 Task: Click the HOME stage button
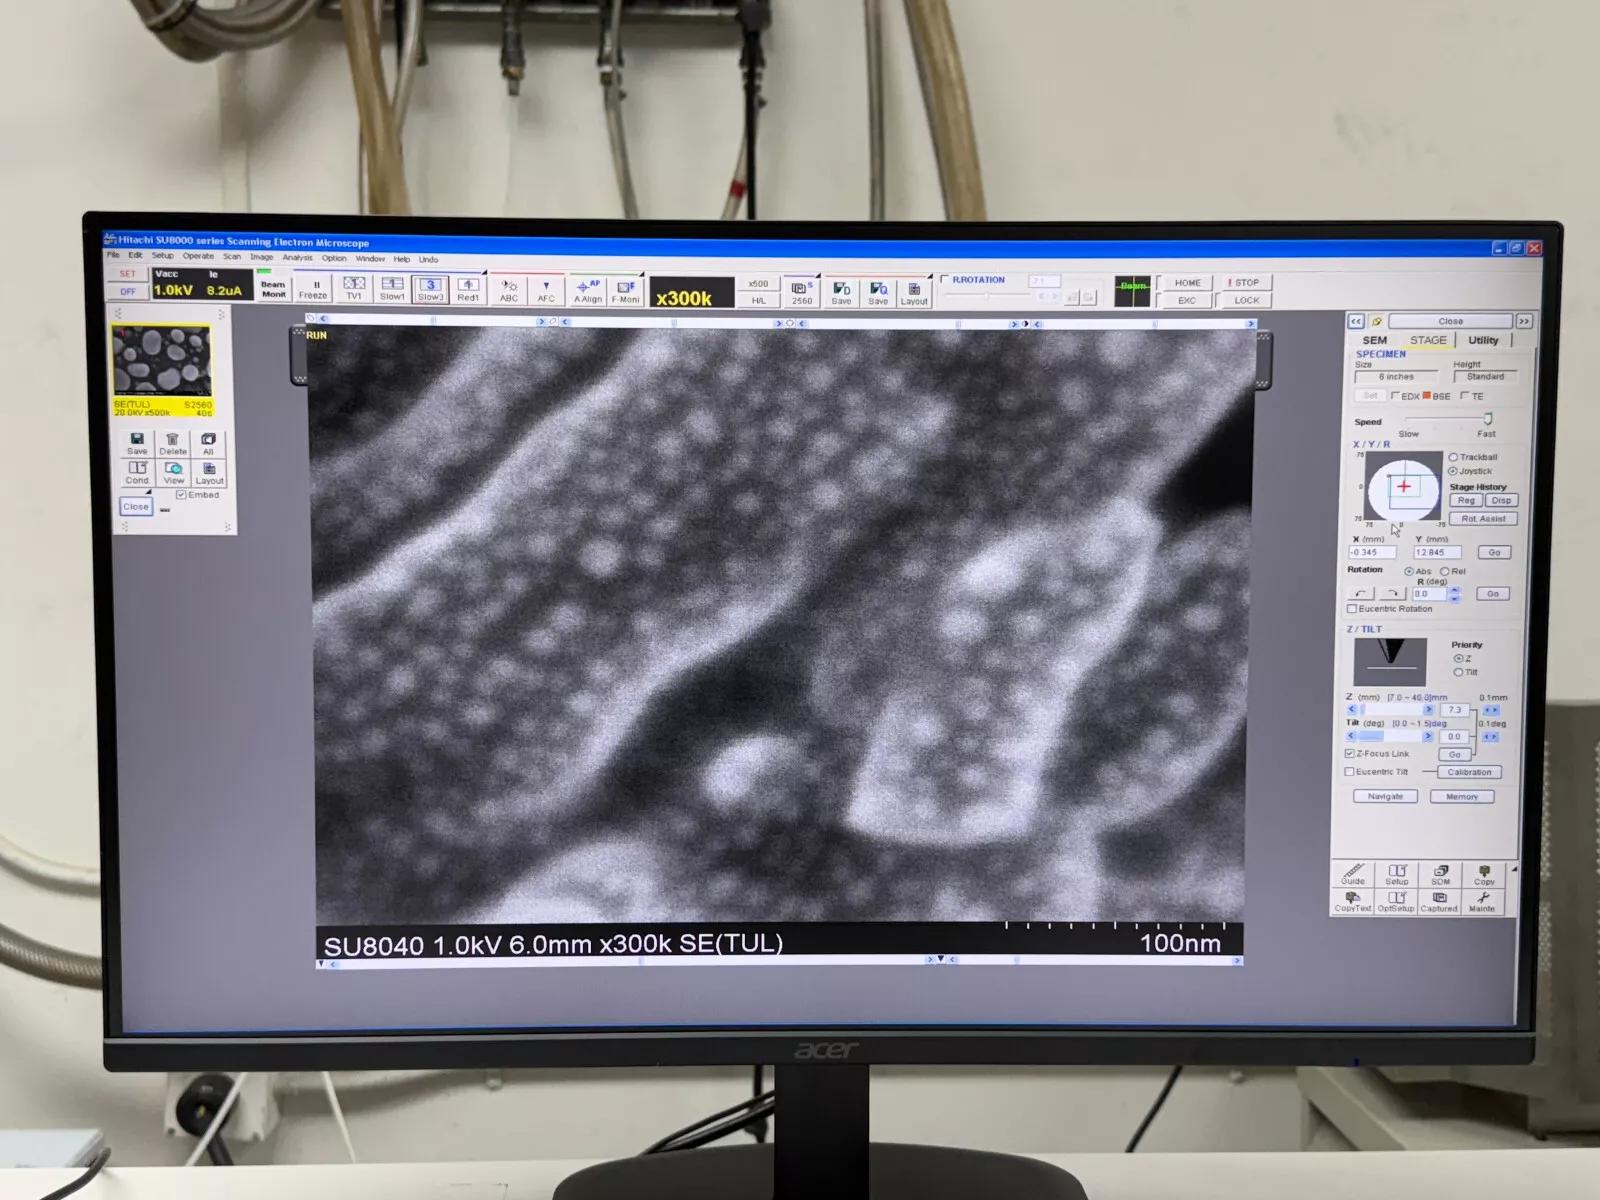coord(1186,282)
